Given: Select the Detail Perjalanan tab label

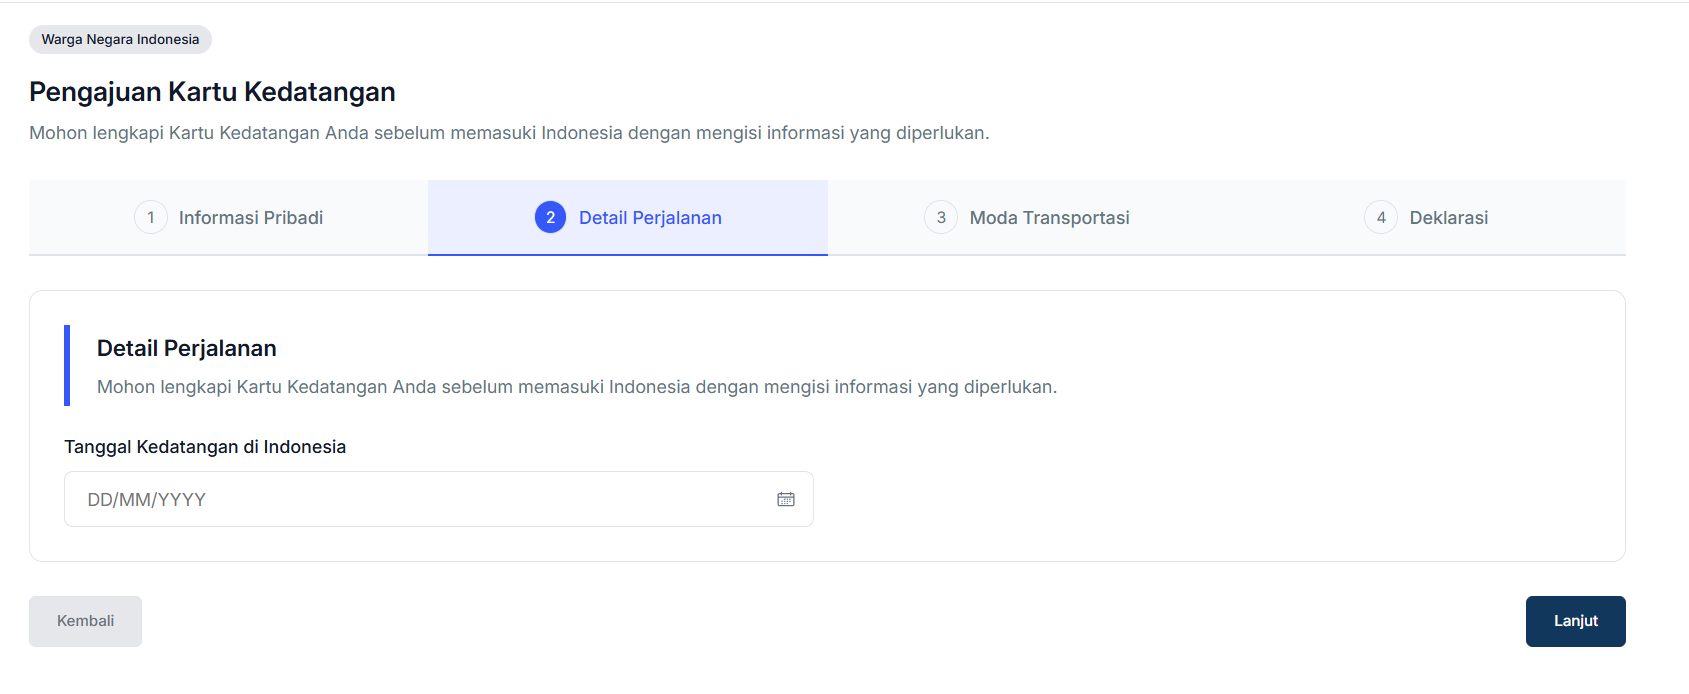Looking at the screenshot, I should (650, 218).
